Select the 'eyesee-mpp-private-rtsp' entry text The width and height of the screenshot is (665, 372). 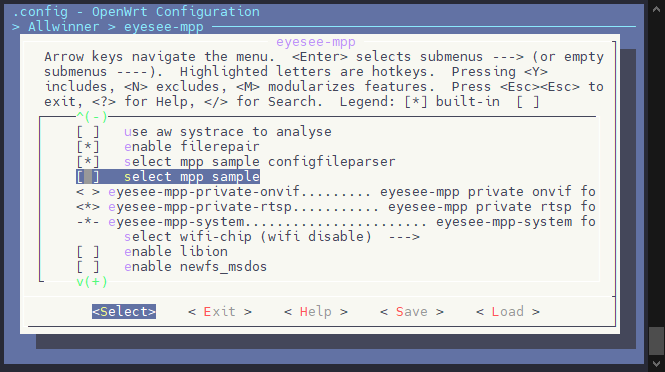point(200,207)
